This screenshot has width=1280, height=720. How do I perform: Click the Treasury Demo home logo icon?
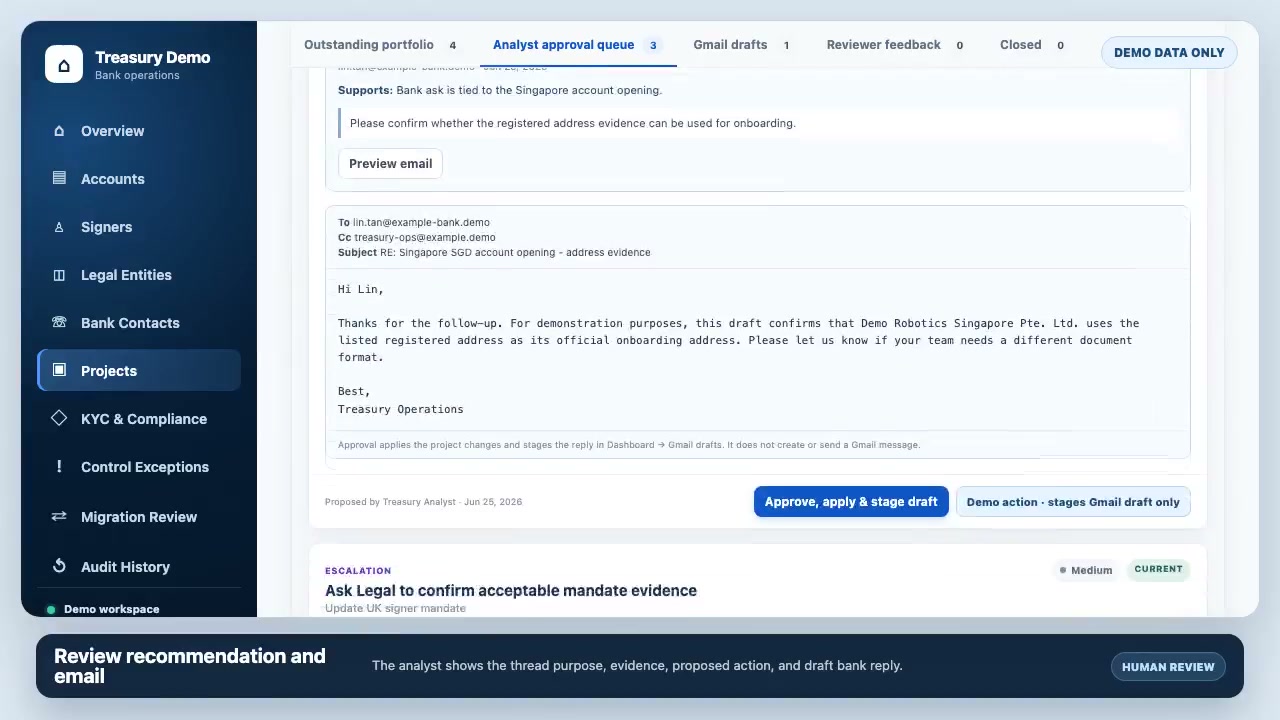pos(64,65)
